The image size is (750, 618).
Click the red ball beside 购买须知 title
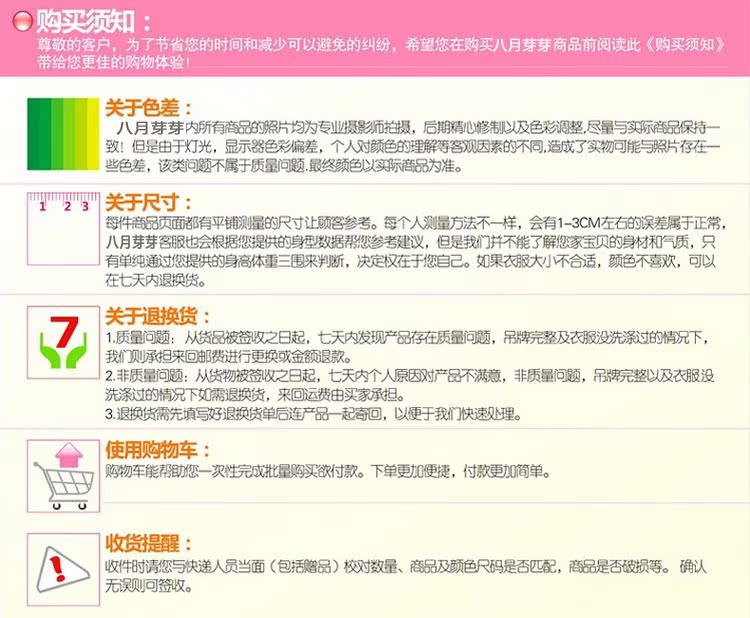click(22, 22)
